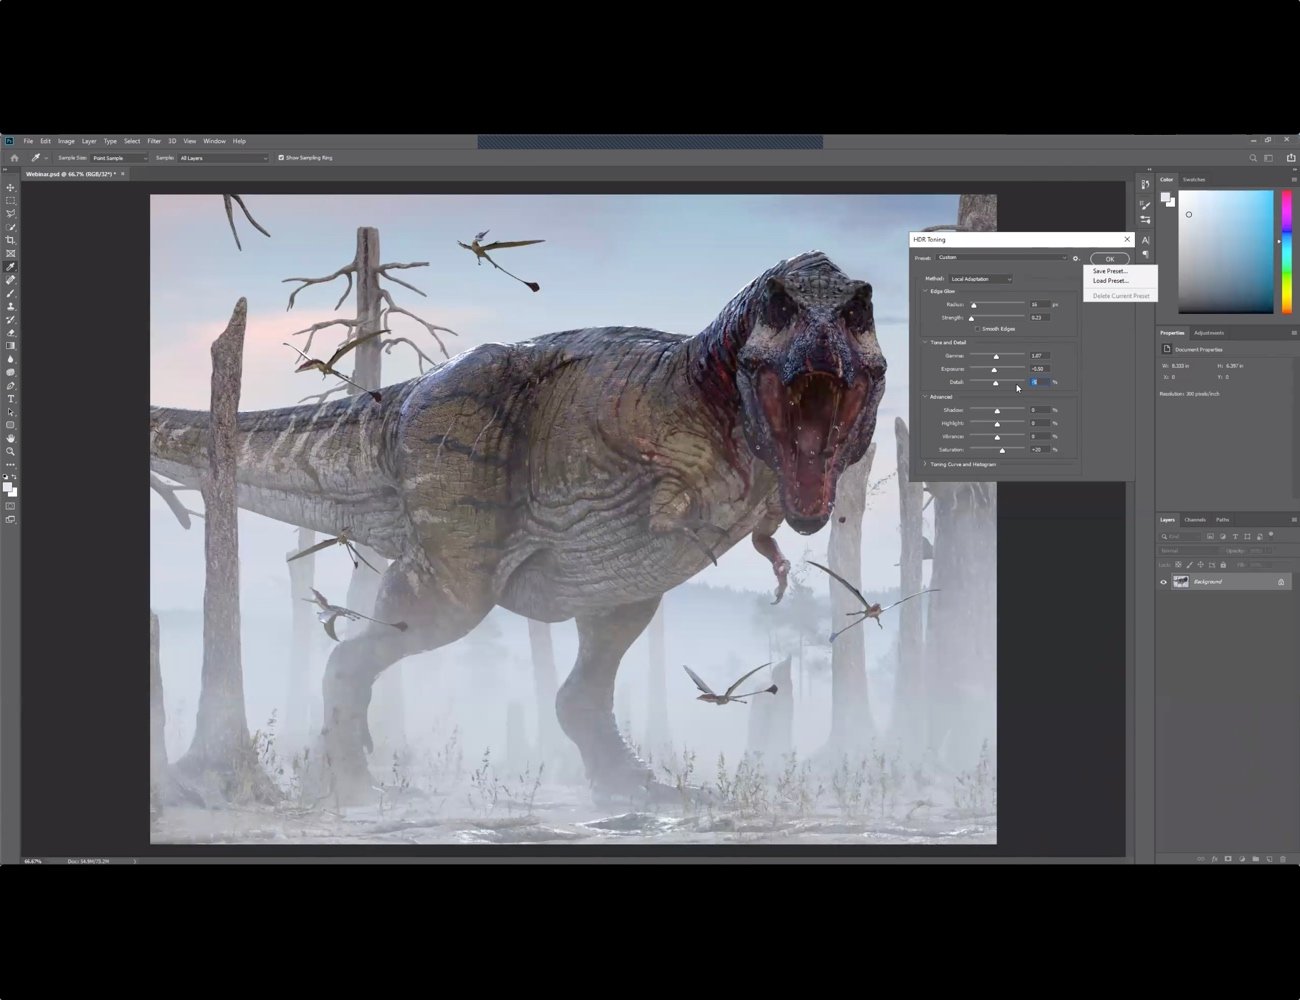This screenshot has width=1300, height=1000.
Task: Open the preset gear options in HDR Toning
Action: [1077, 258]
